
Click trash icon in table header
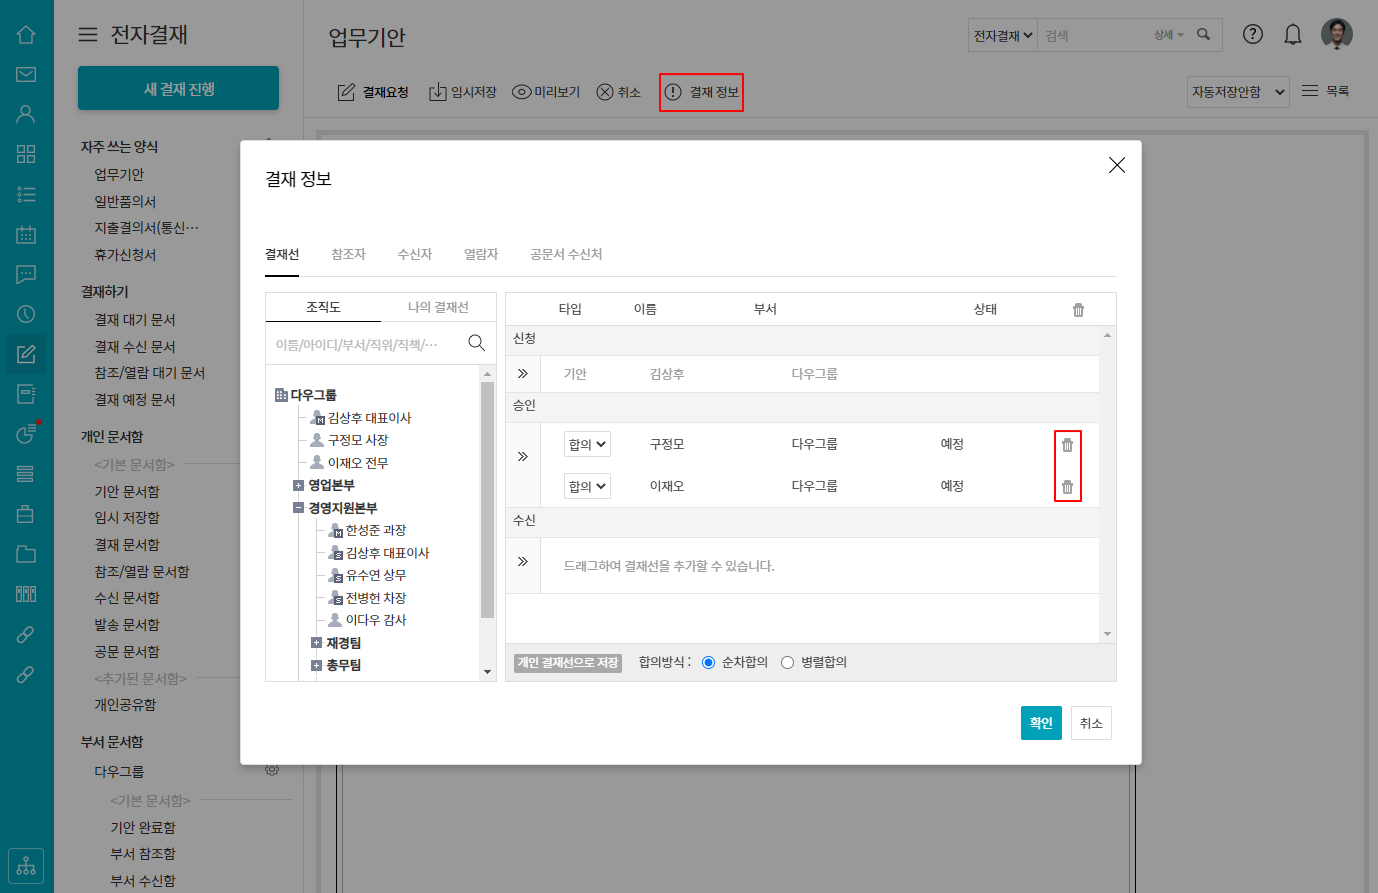tap(1078, 310)
